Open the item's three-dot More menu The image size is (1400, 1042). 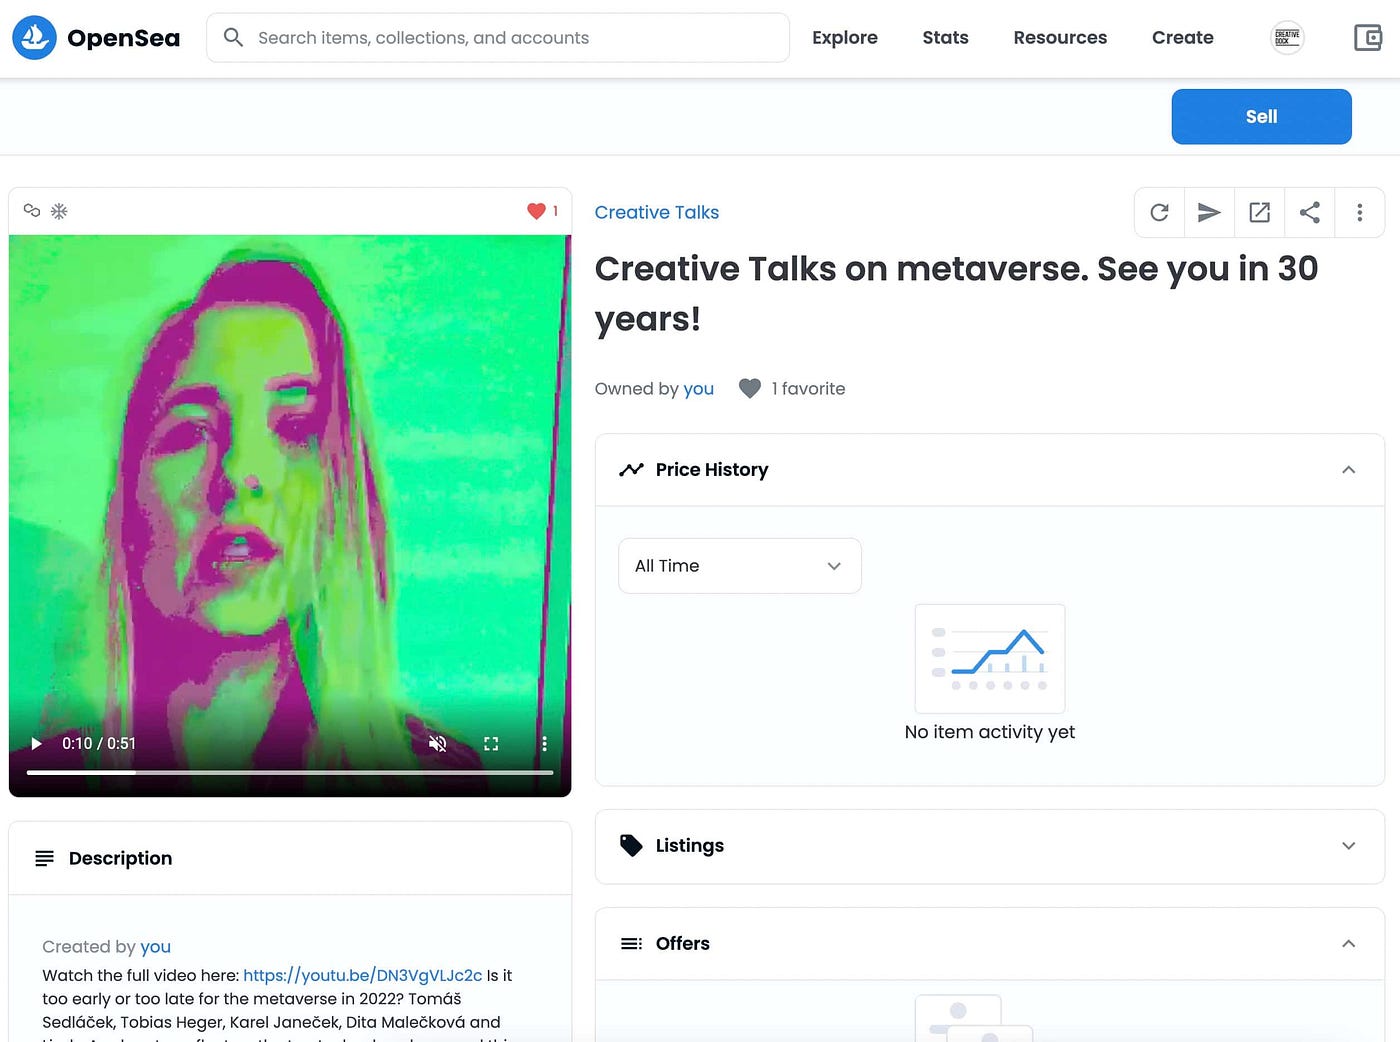(1359, 212)
